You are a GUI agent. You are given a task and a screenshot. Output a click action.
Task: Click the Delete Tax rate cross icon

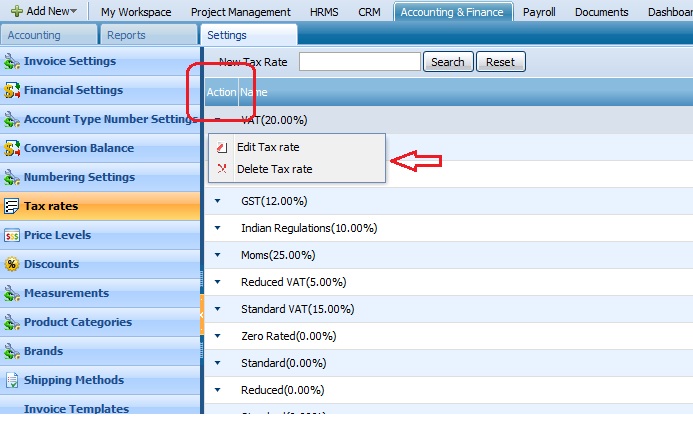[x=222, y=169]
